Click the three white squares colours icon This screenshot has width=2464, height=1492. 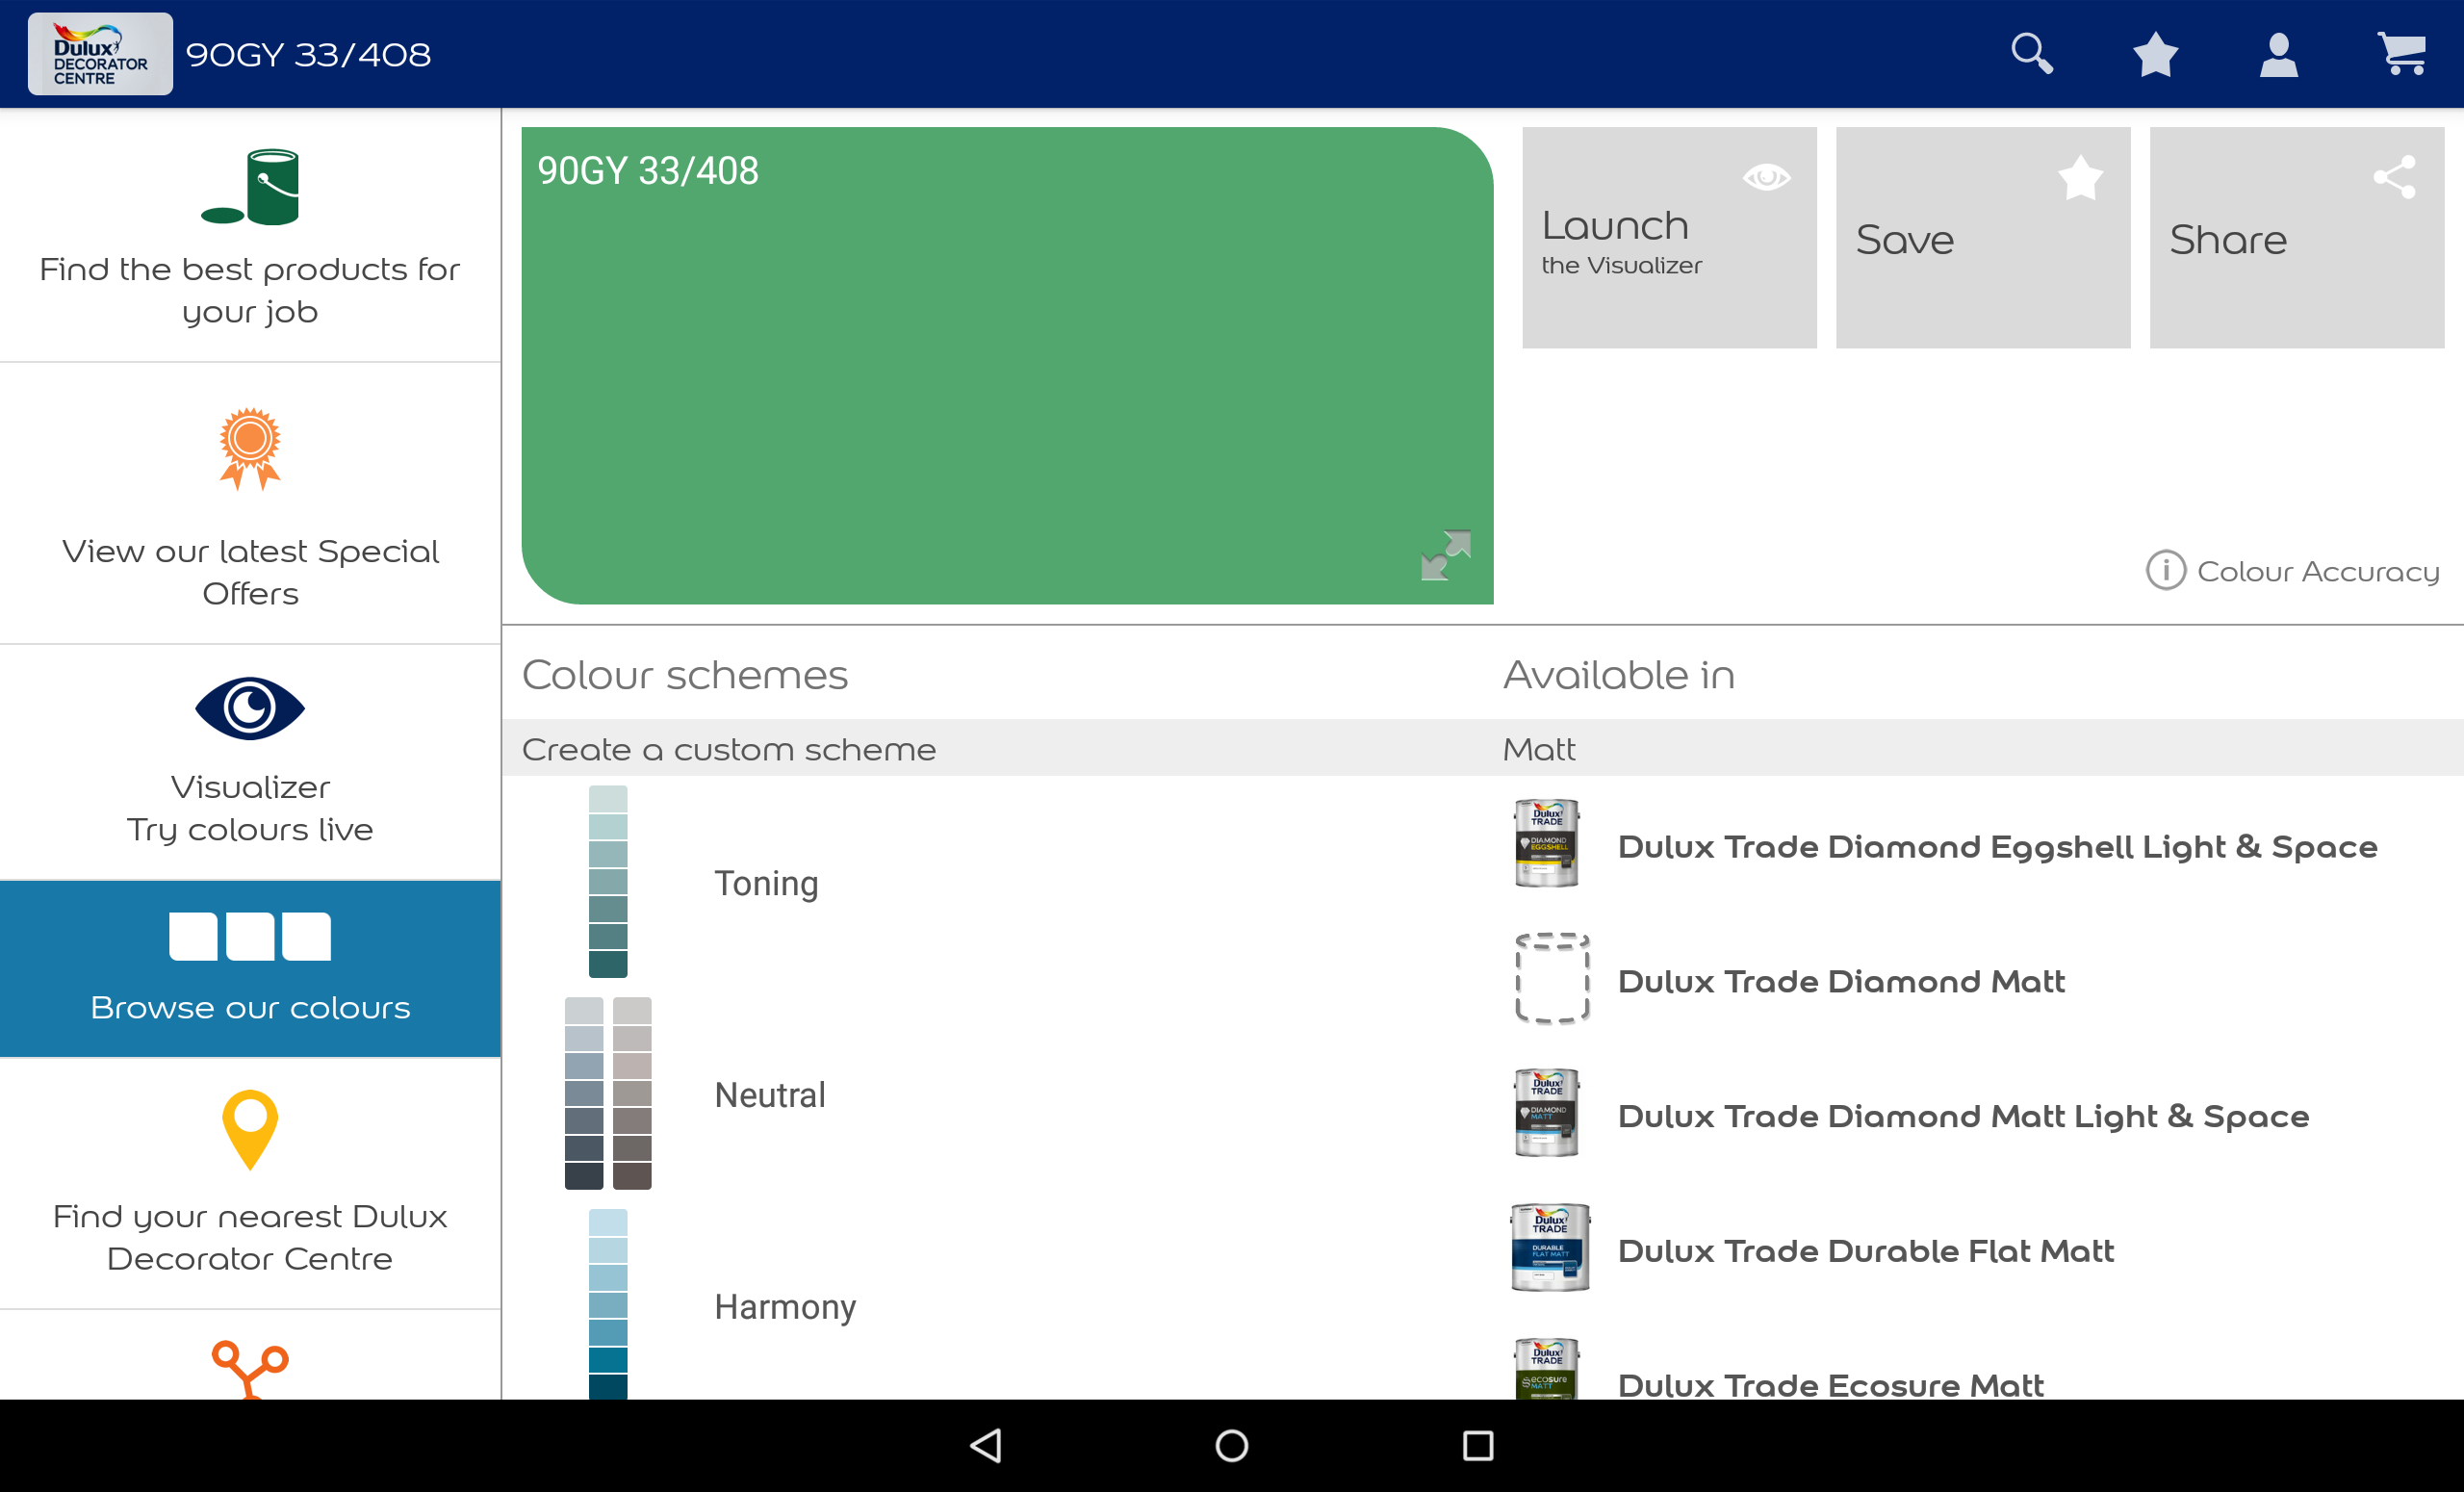250,936
